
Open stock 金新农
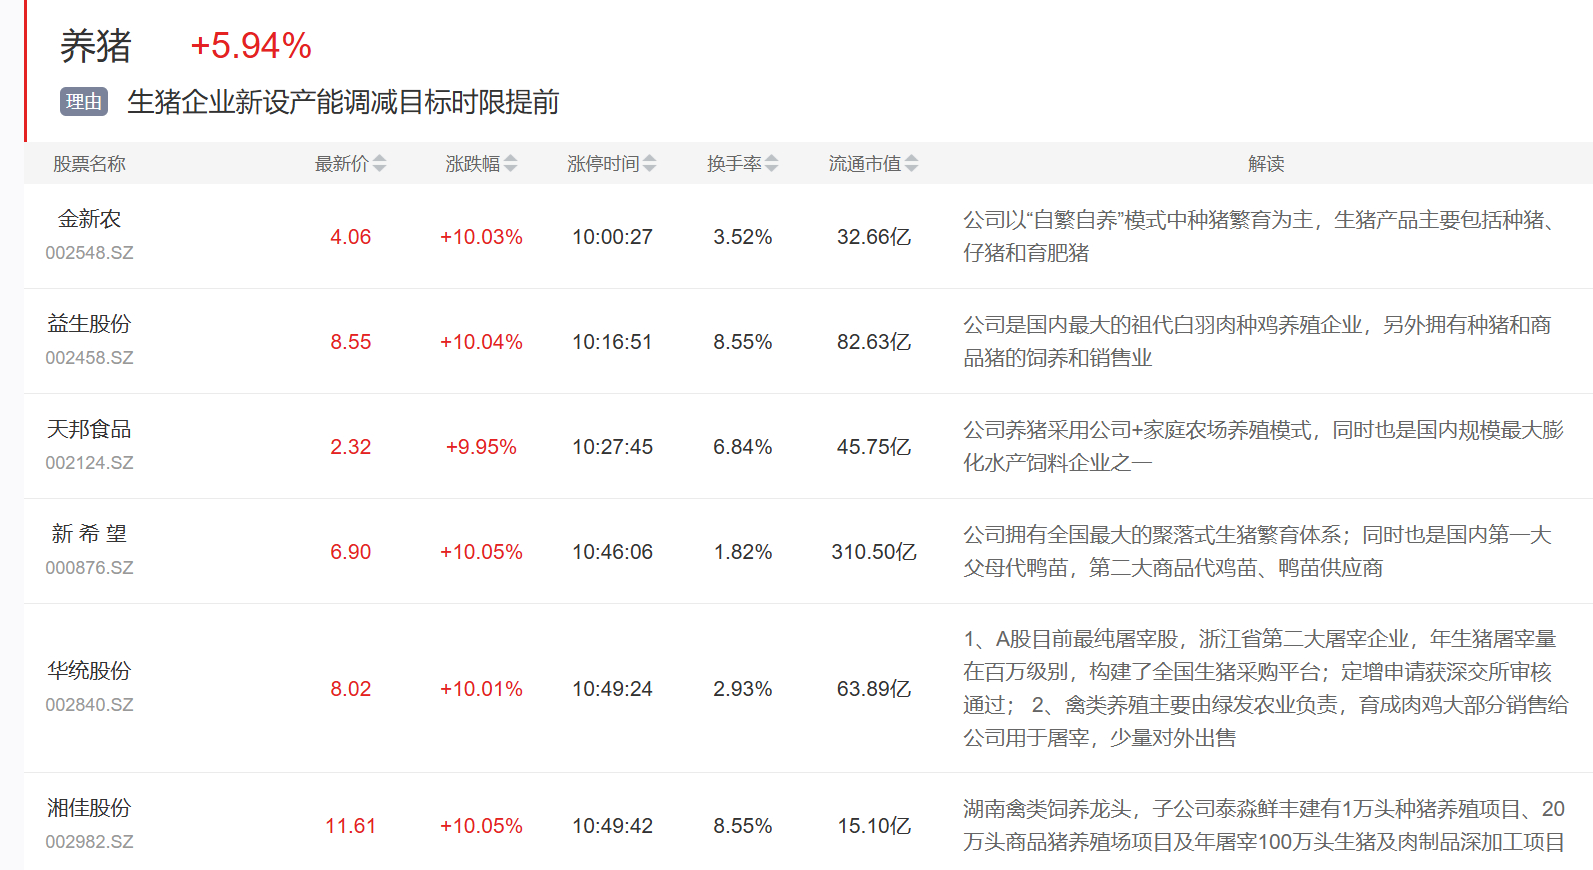[89, 219]
